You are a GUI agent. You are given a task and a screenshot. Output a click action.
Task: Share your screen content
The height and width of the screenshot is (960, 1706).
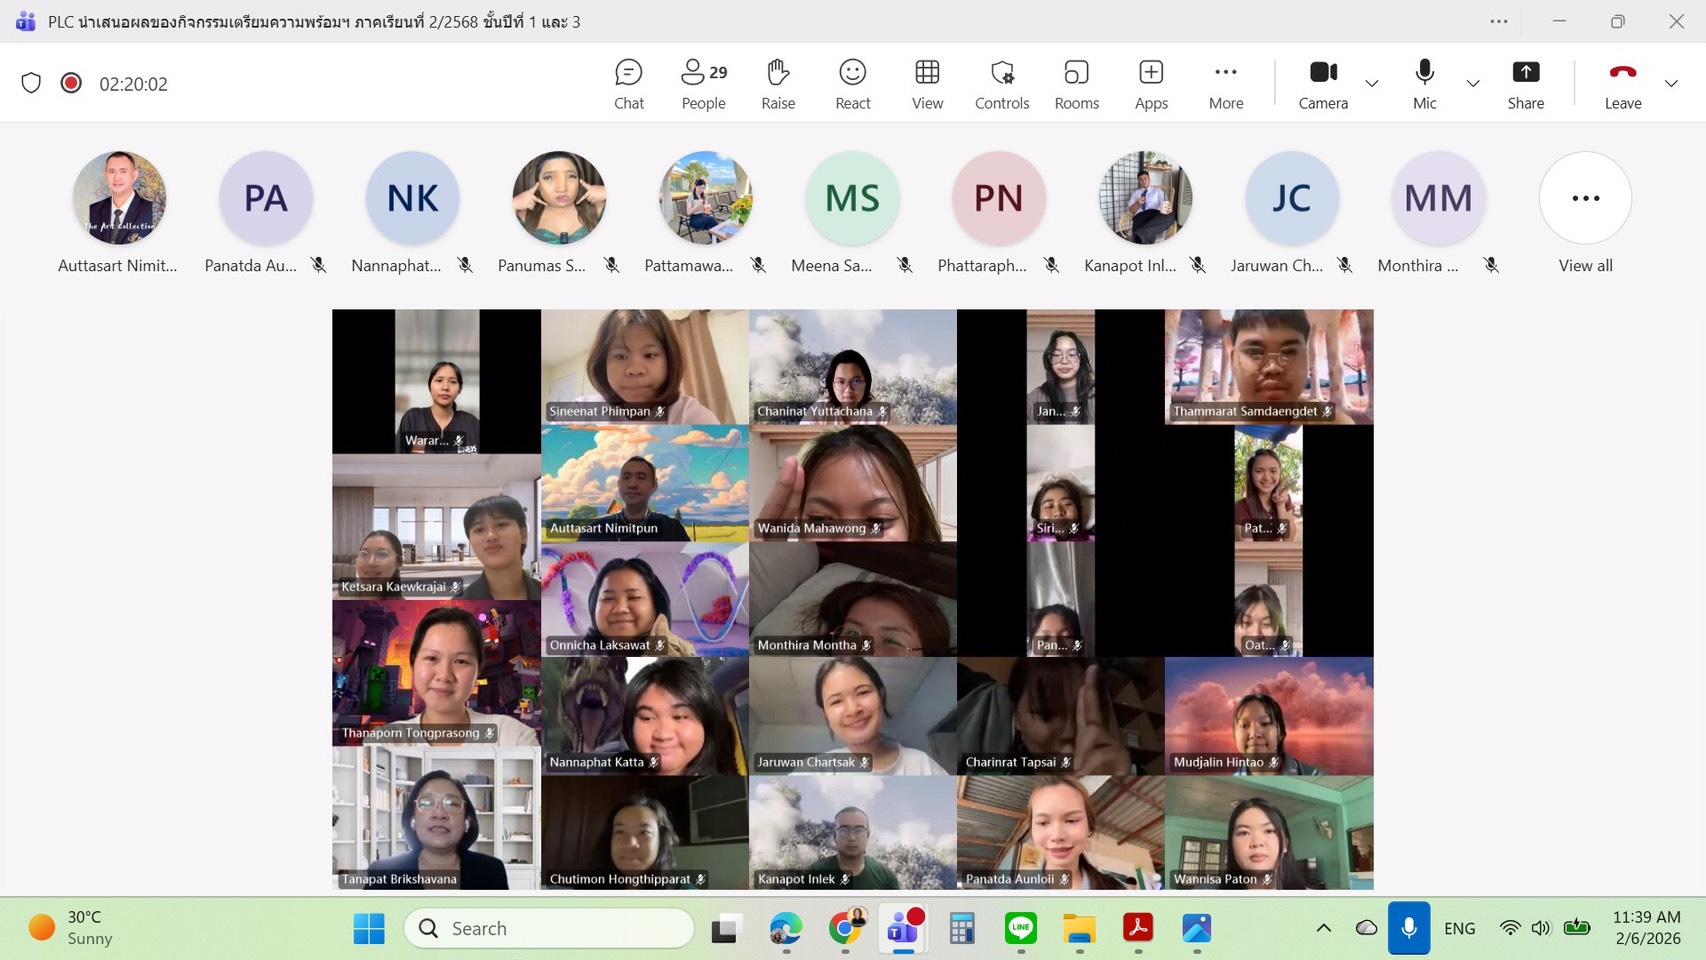tap(1525, 84)
